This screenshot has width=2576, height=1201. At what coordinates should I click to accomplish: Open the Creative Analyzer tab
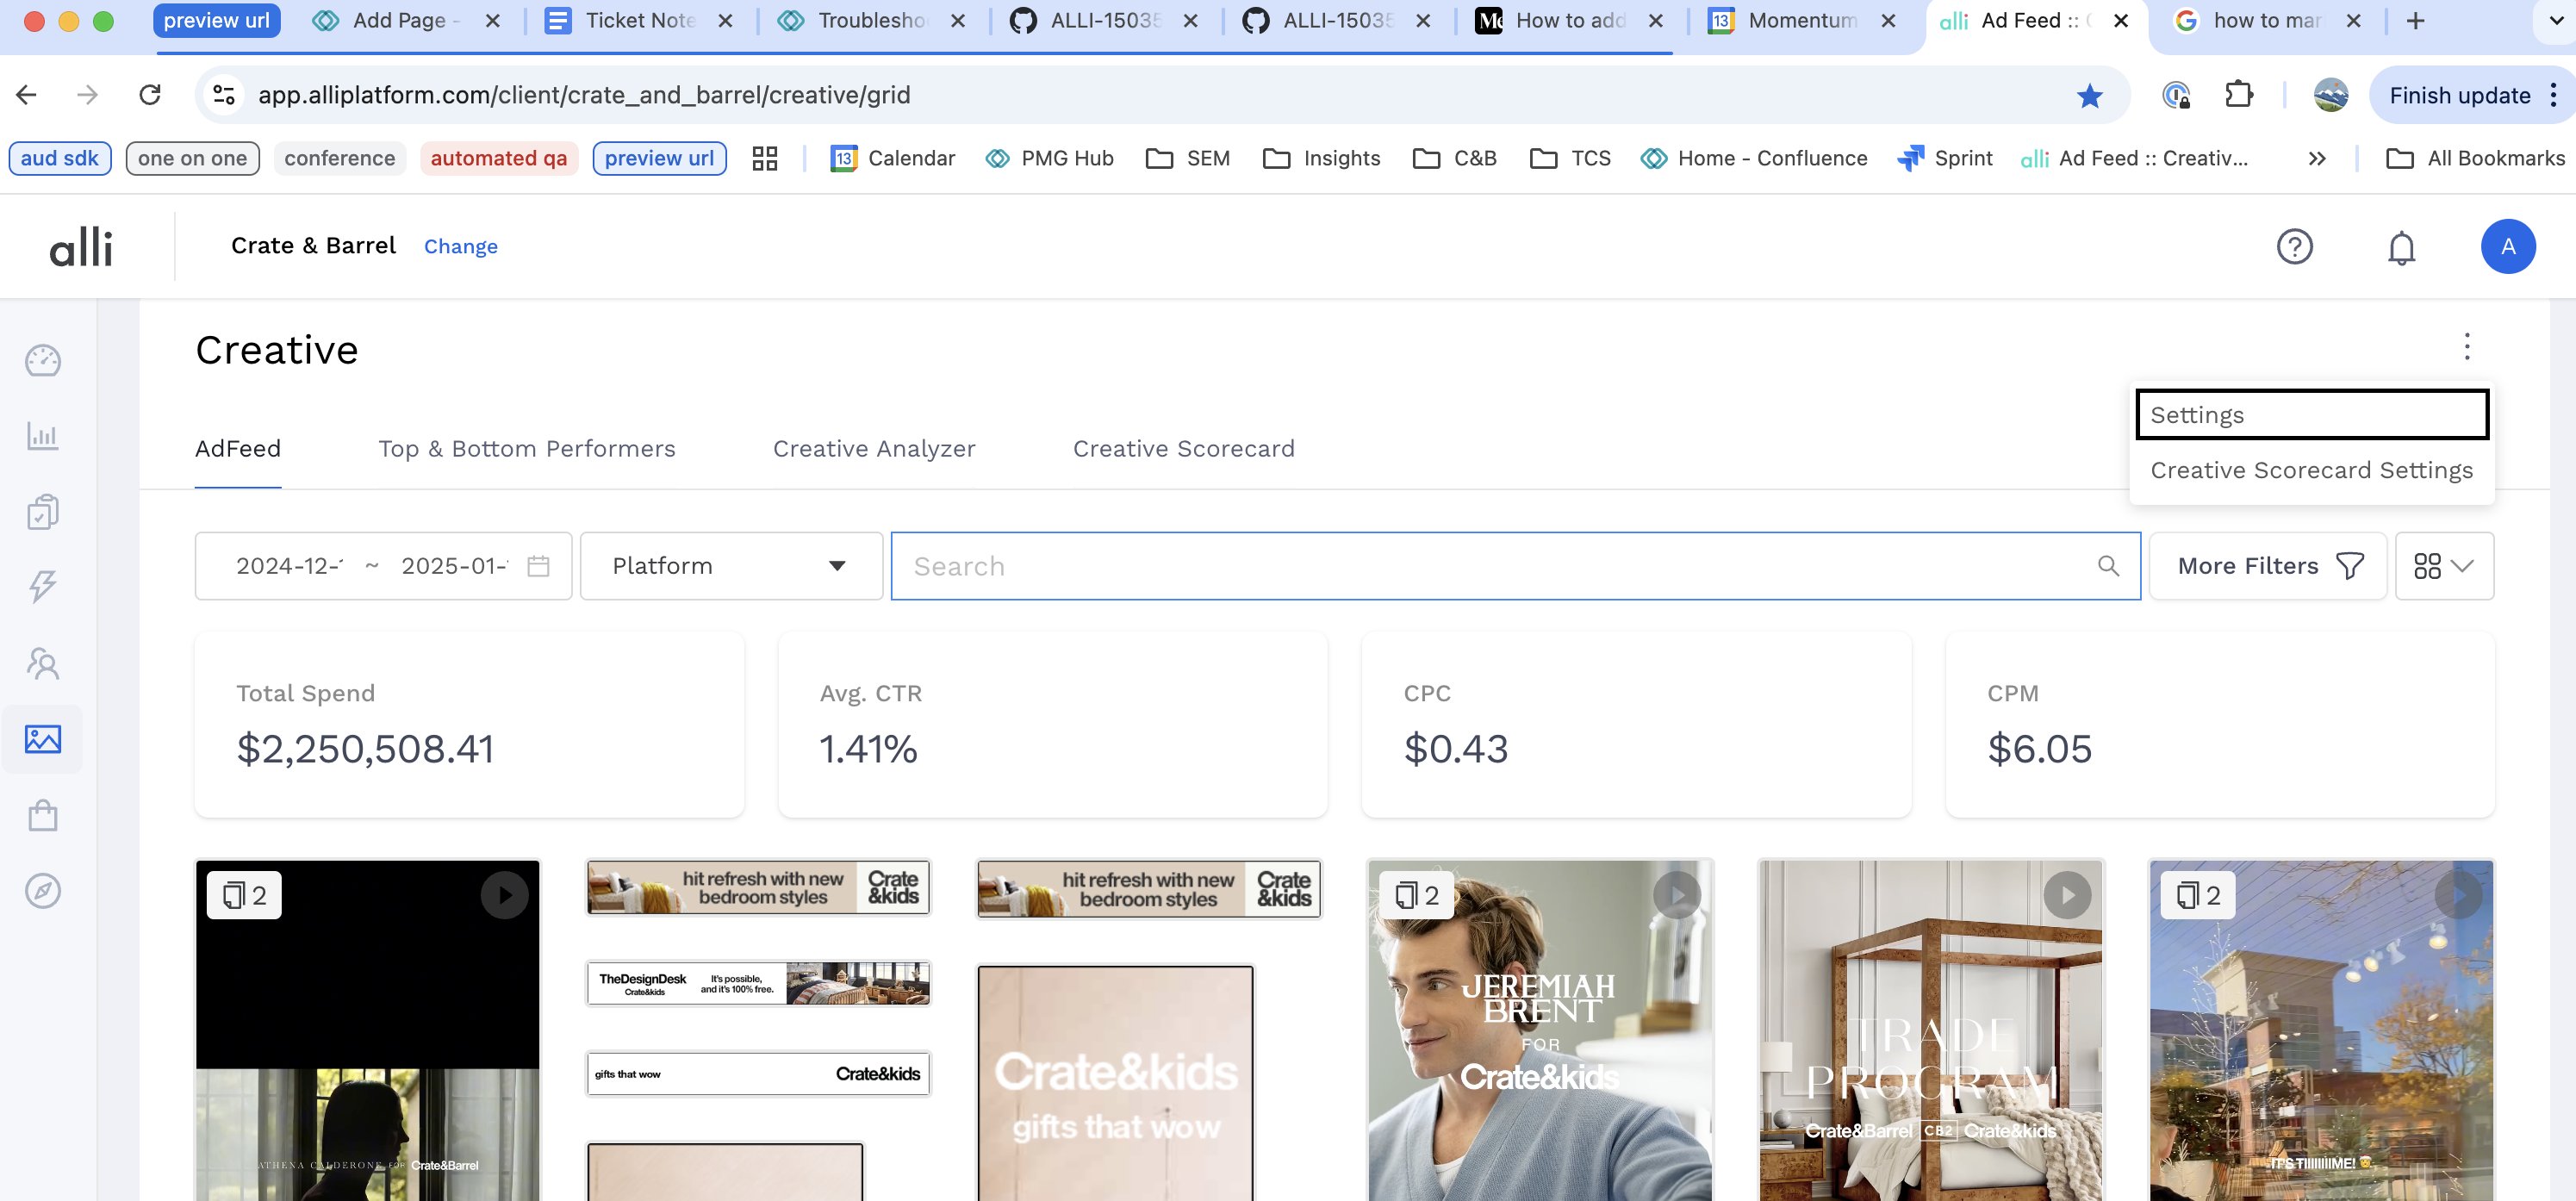coord(873,449)
